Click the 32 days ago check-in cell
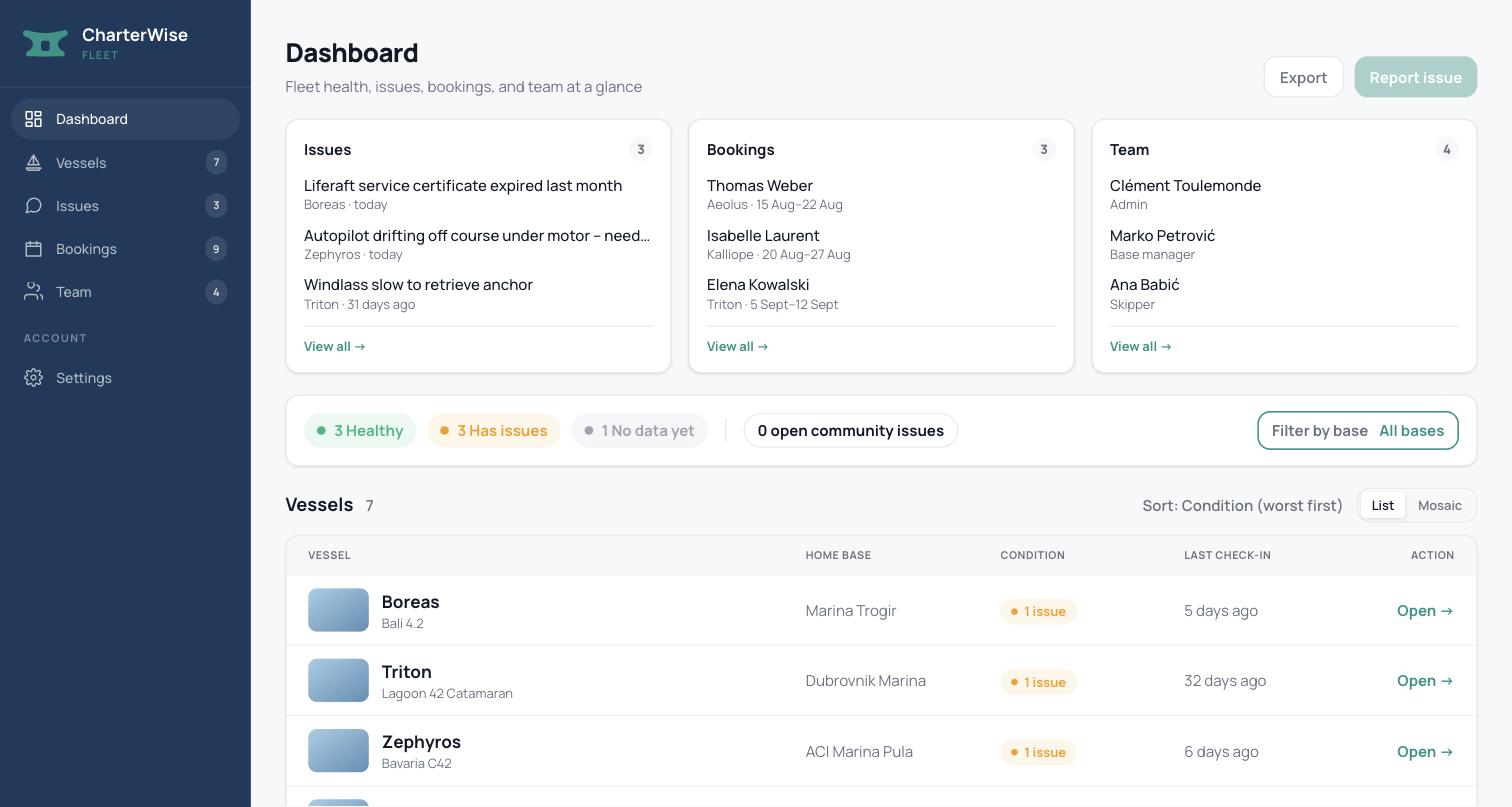Viewport: 1512px width, 807px height. click(1225, 681)
